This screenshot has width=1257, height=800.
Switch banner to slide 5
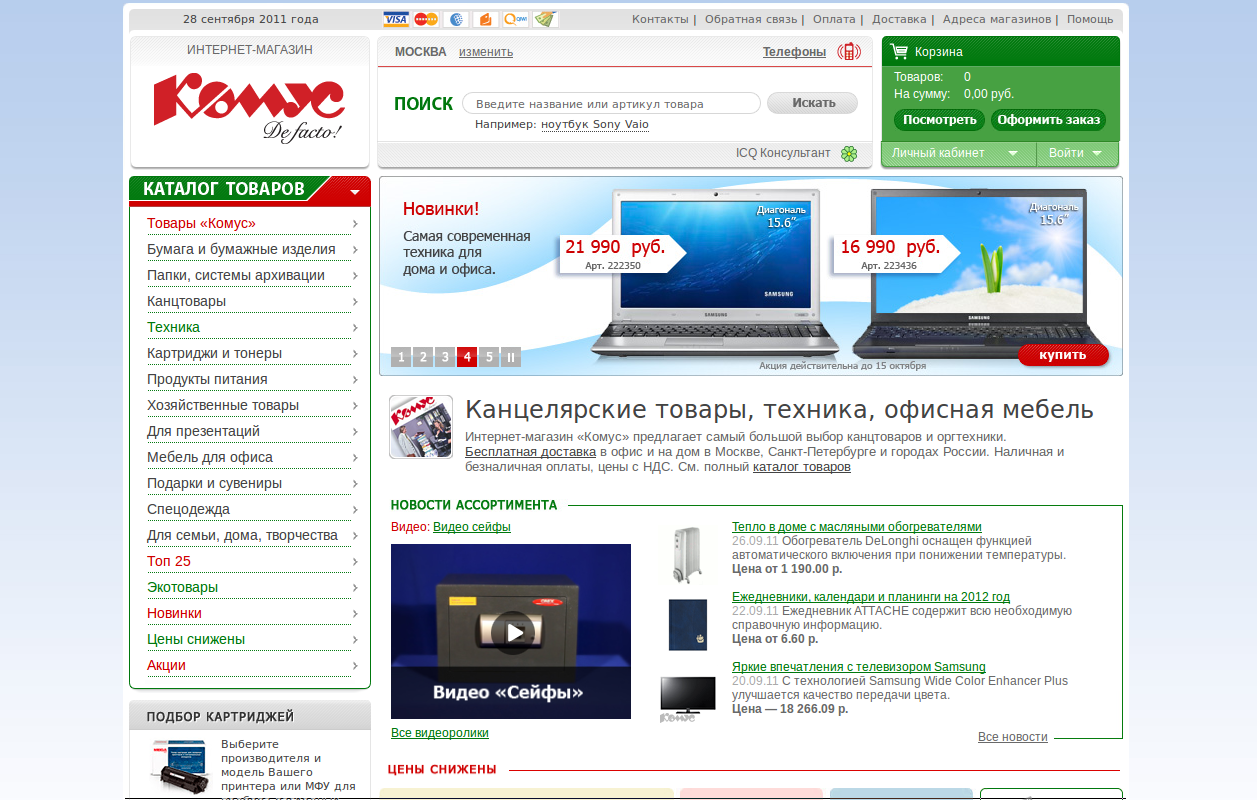tap(489, 357)
